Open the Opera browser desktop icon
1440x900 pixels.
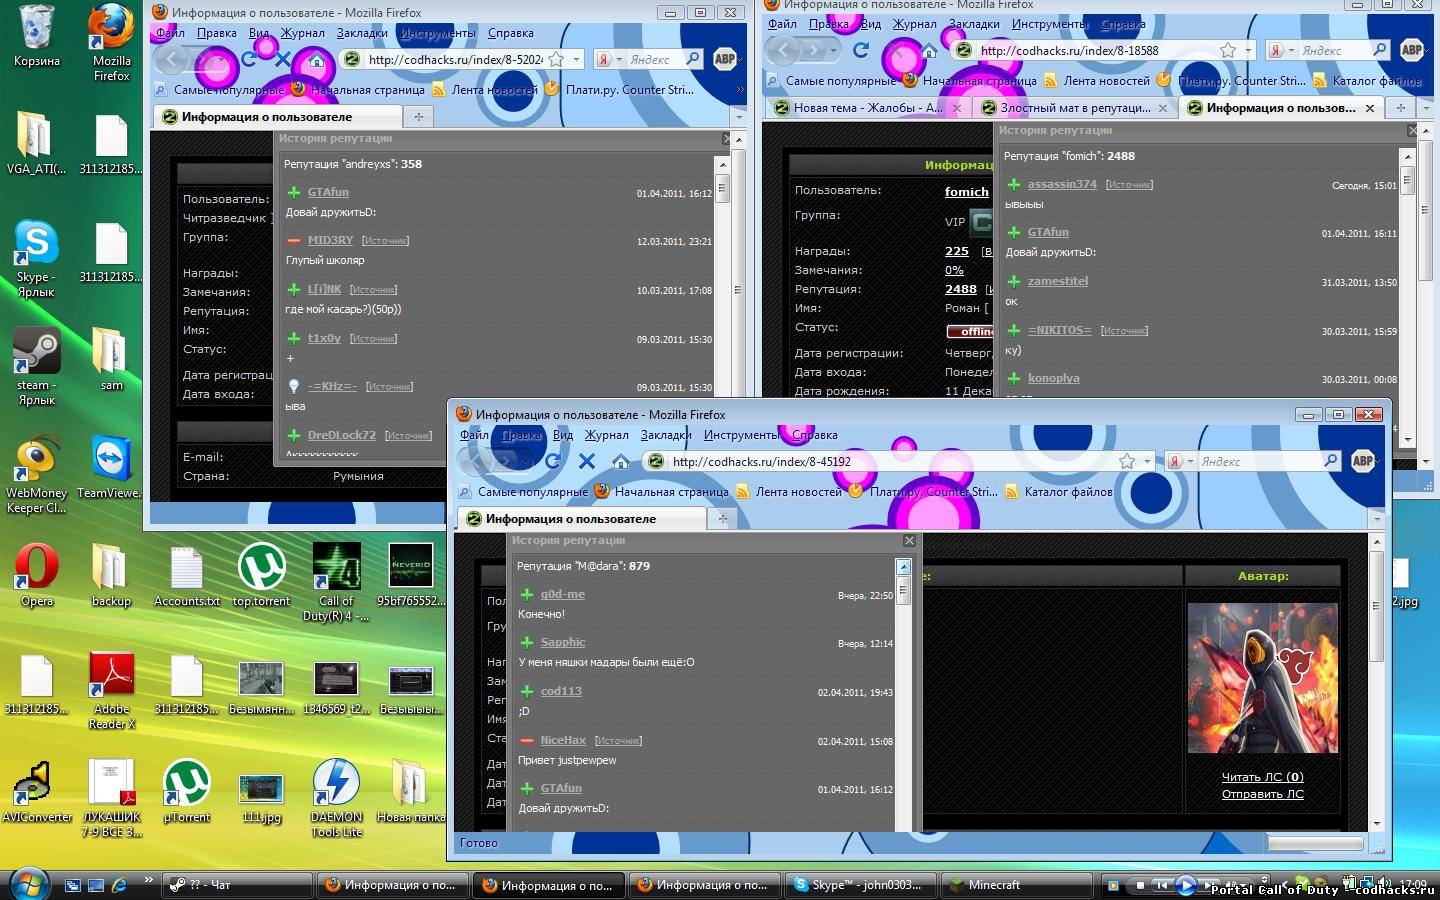coord(36,574)
